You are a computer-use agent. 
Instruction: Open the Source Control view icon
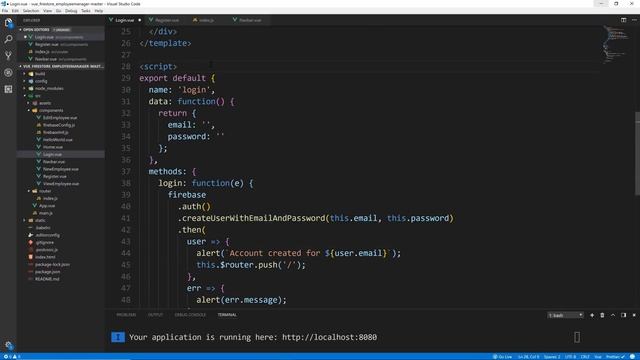pos(8,56)
